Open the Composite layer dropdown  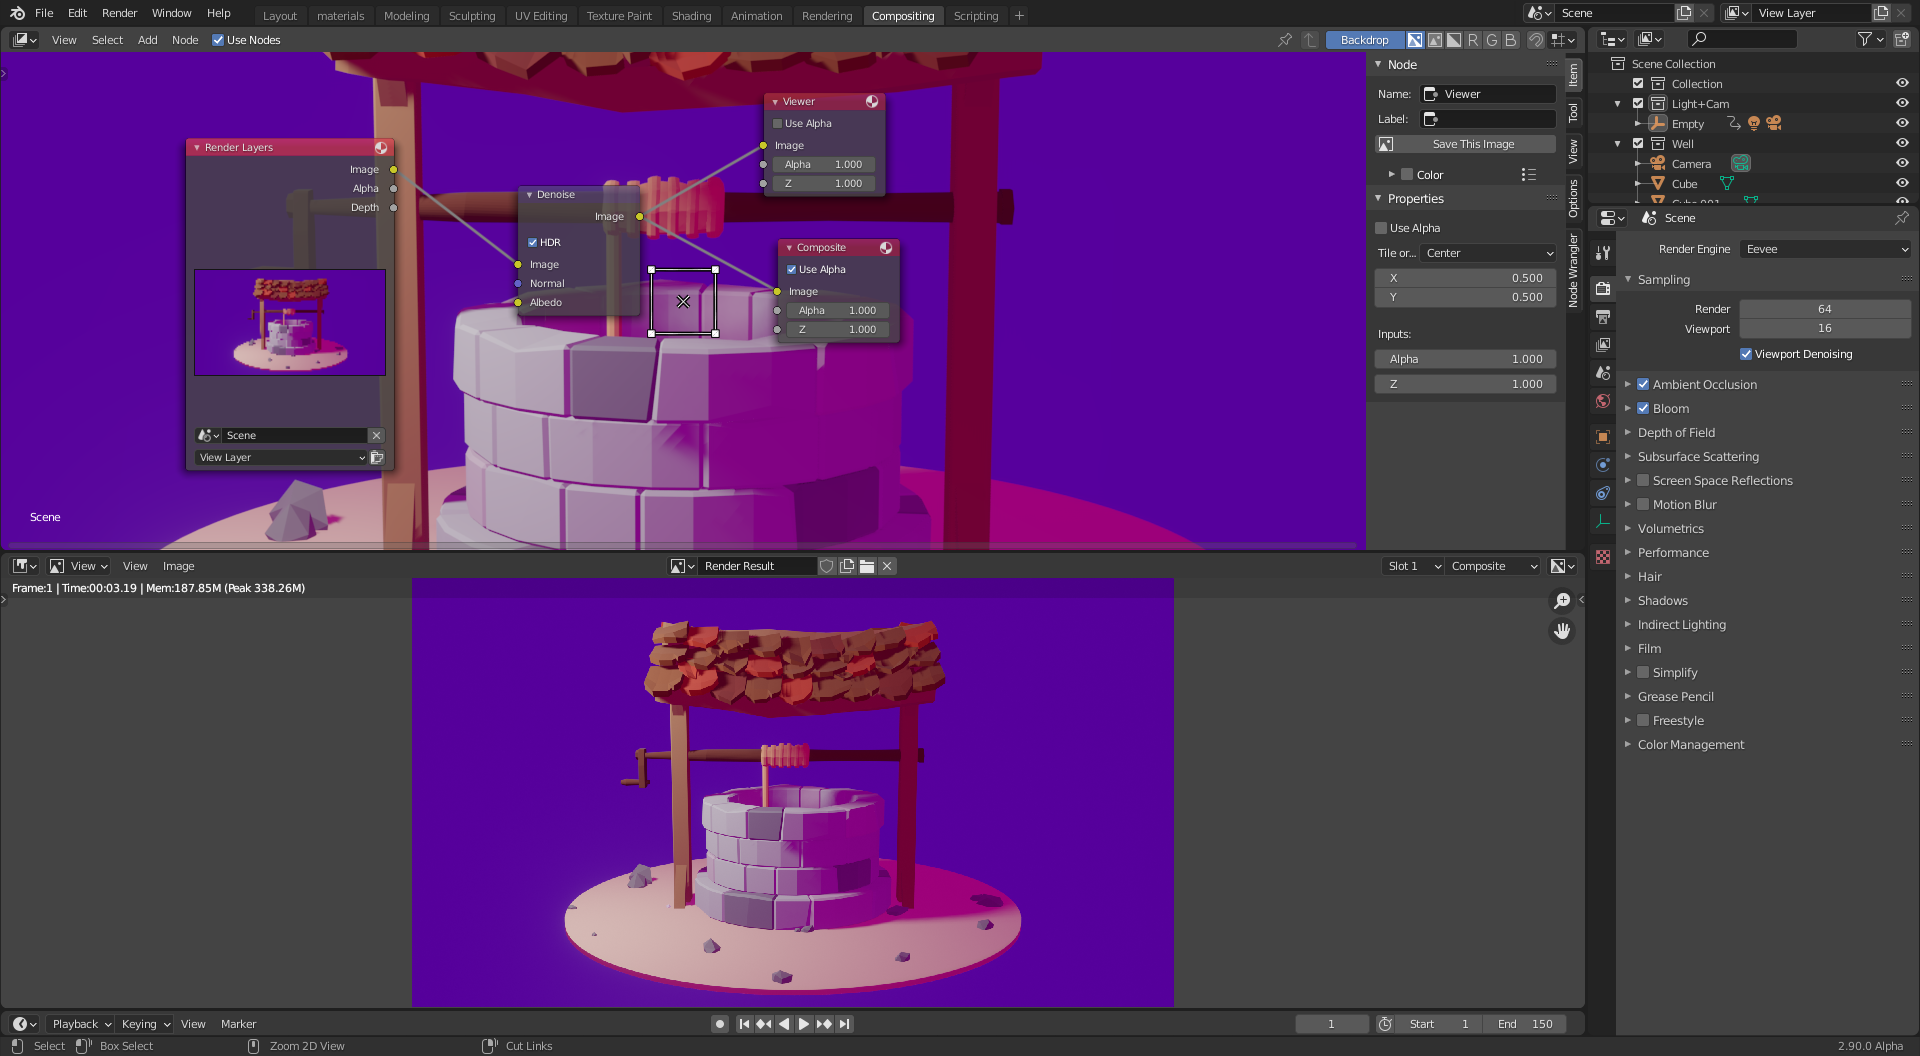[1494, 566]
